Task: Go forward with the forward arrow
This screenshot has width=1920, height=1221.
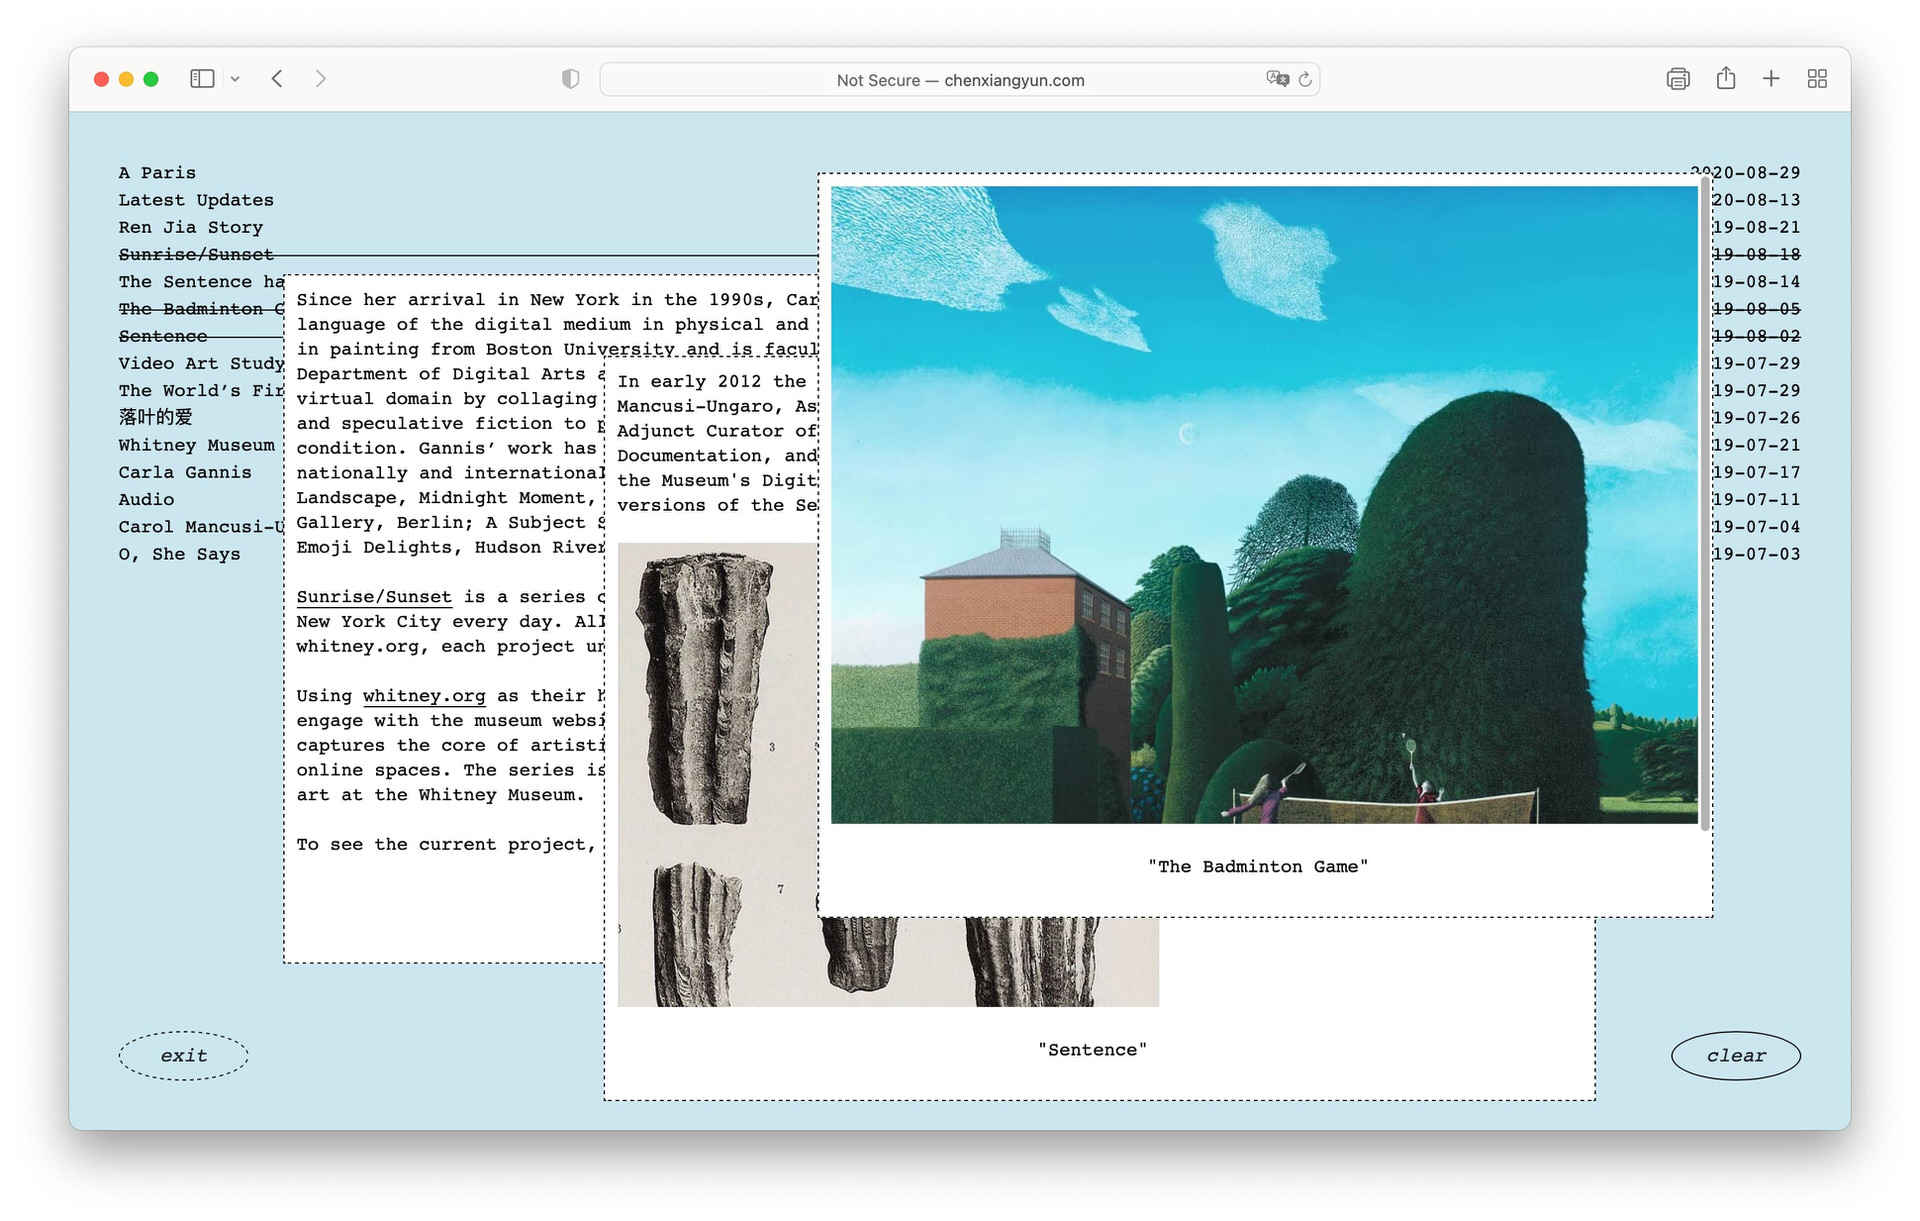Action: click(320, 79)
